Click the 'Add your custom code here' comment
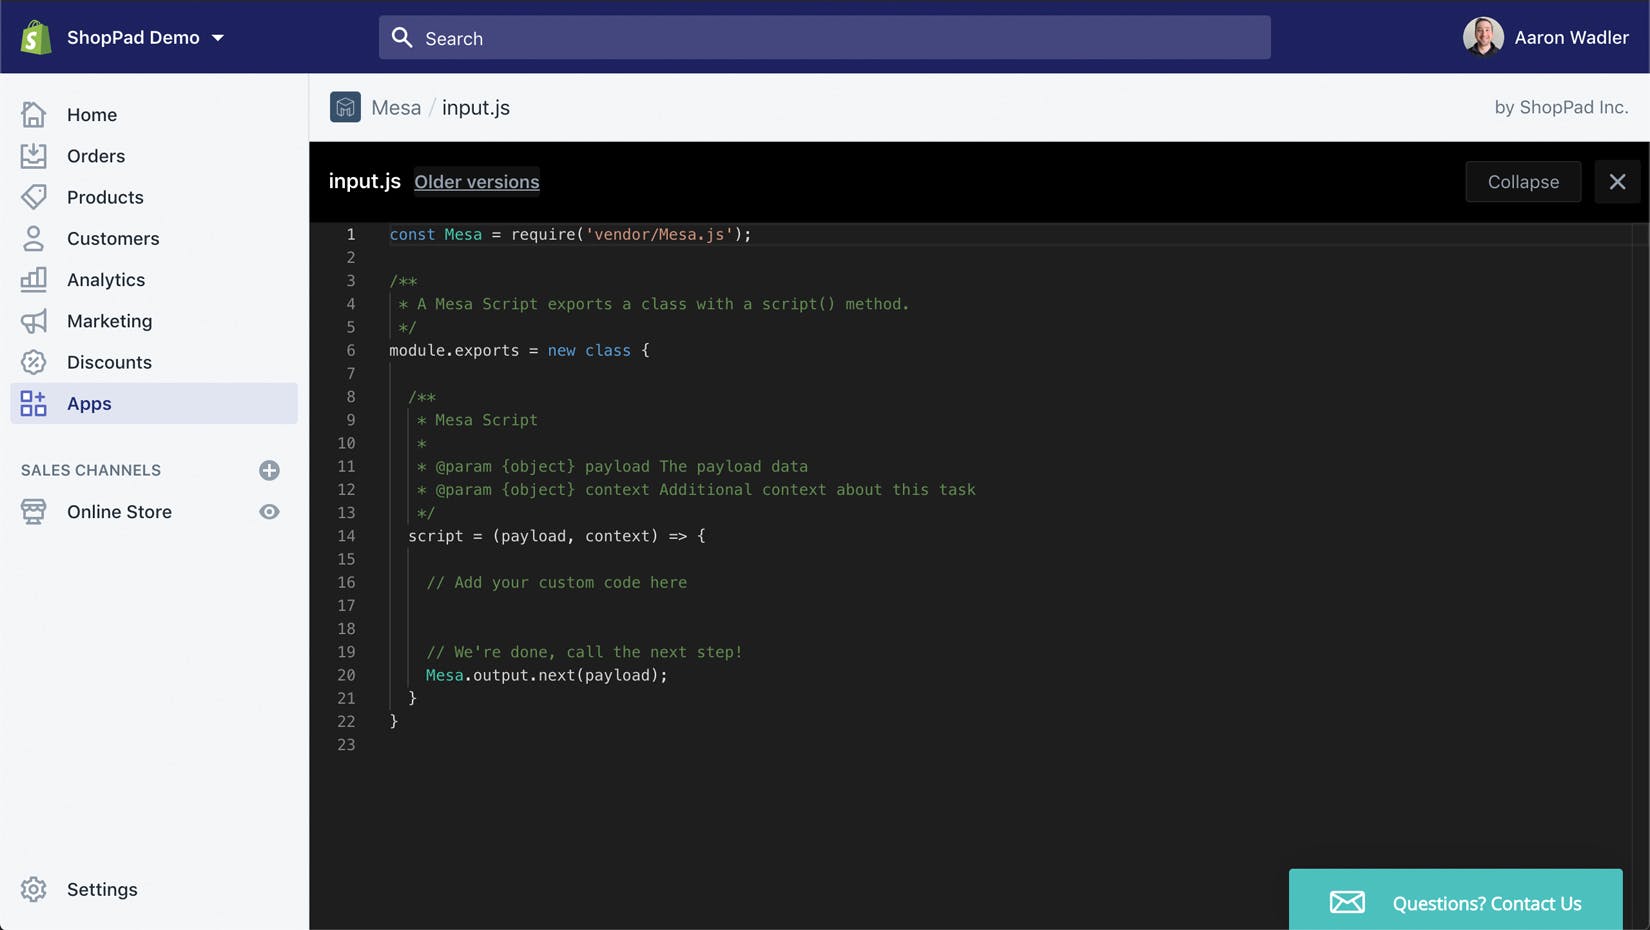 [x=556, y=582]
